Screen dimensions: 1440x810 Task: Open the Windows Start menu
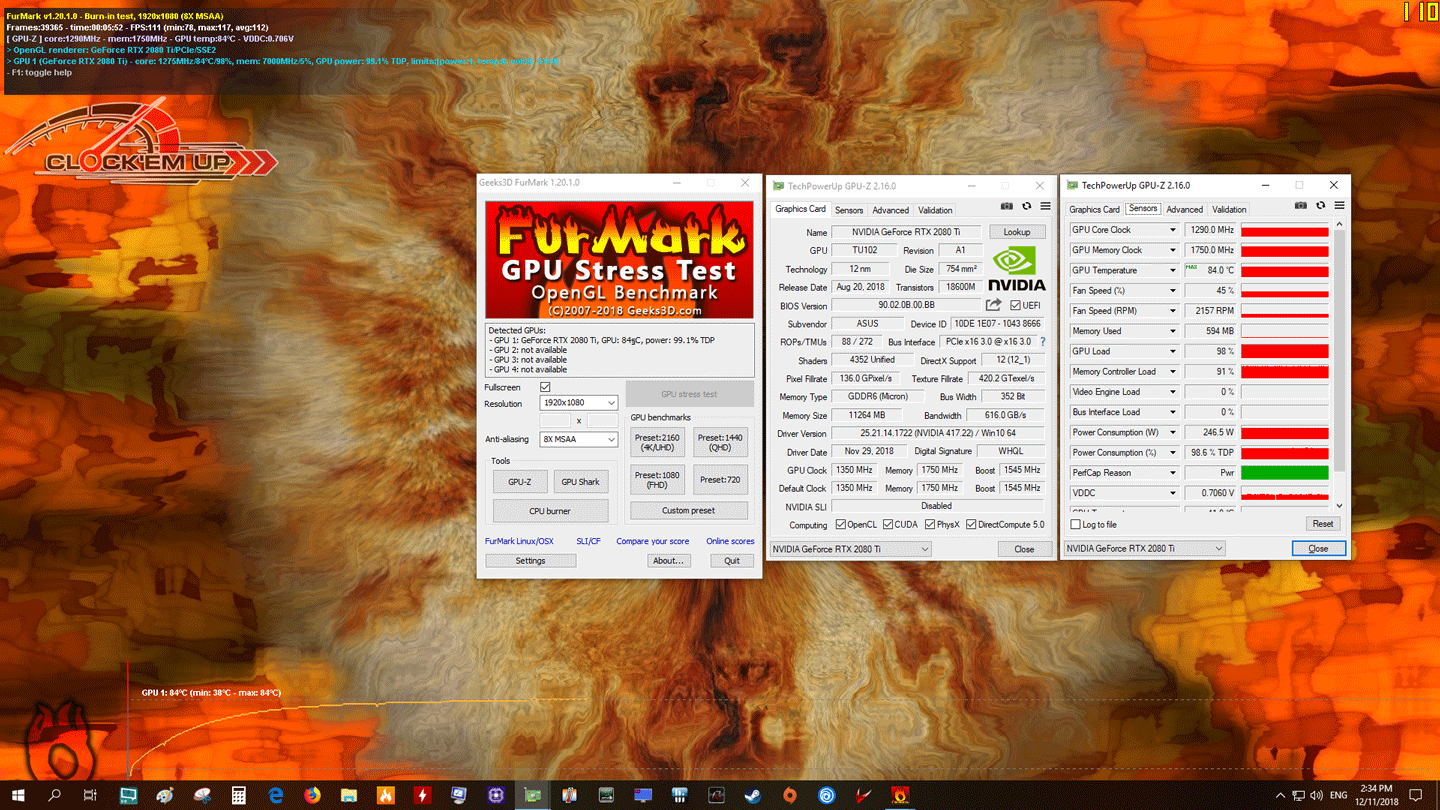point(19,795)
